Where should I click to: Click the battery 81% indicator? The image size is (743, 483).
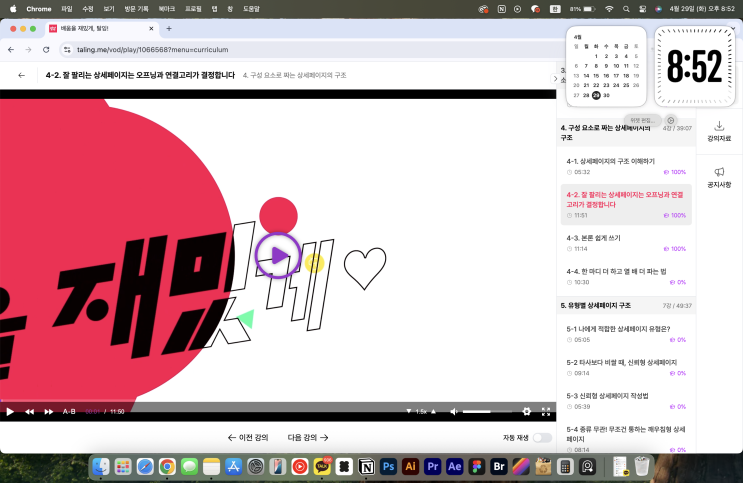click(x=582, y=9)
